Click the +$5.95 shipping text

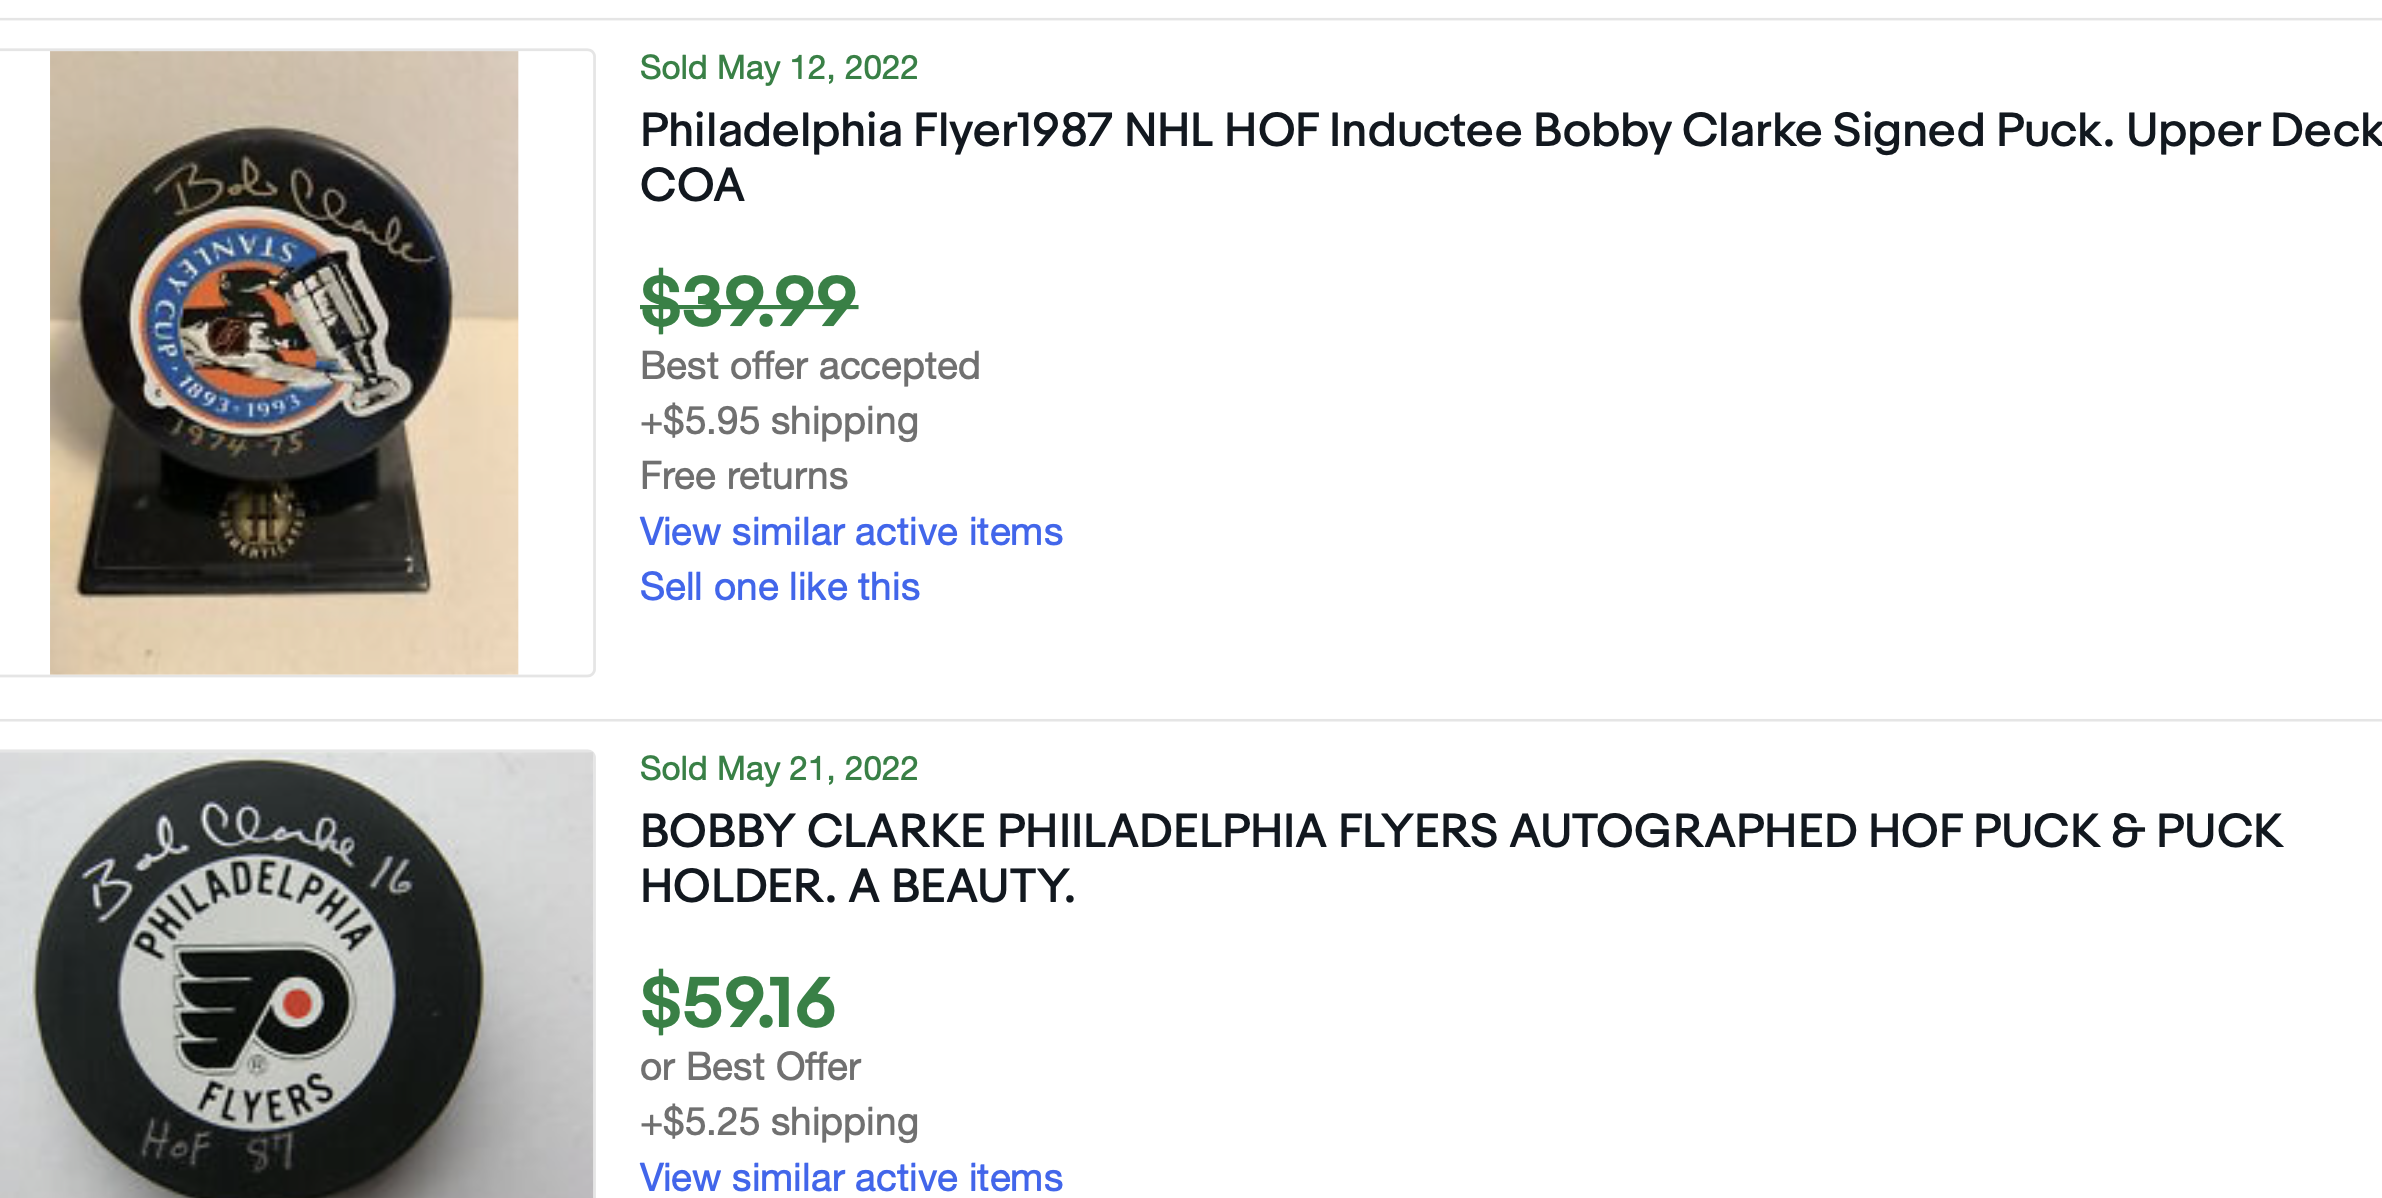(x=779, y=421)
